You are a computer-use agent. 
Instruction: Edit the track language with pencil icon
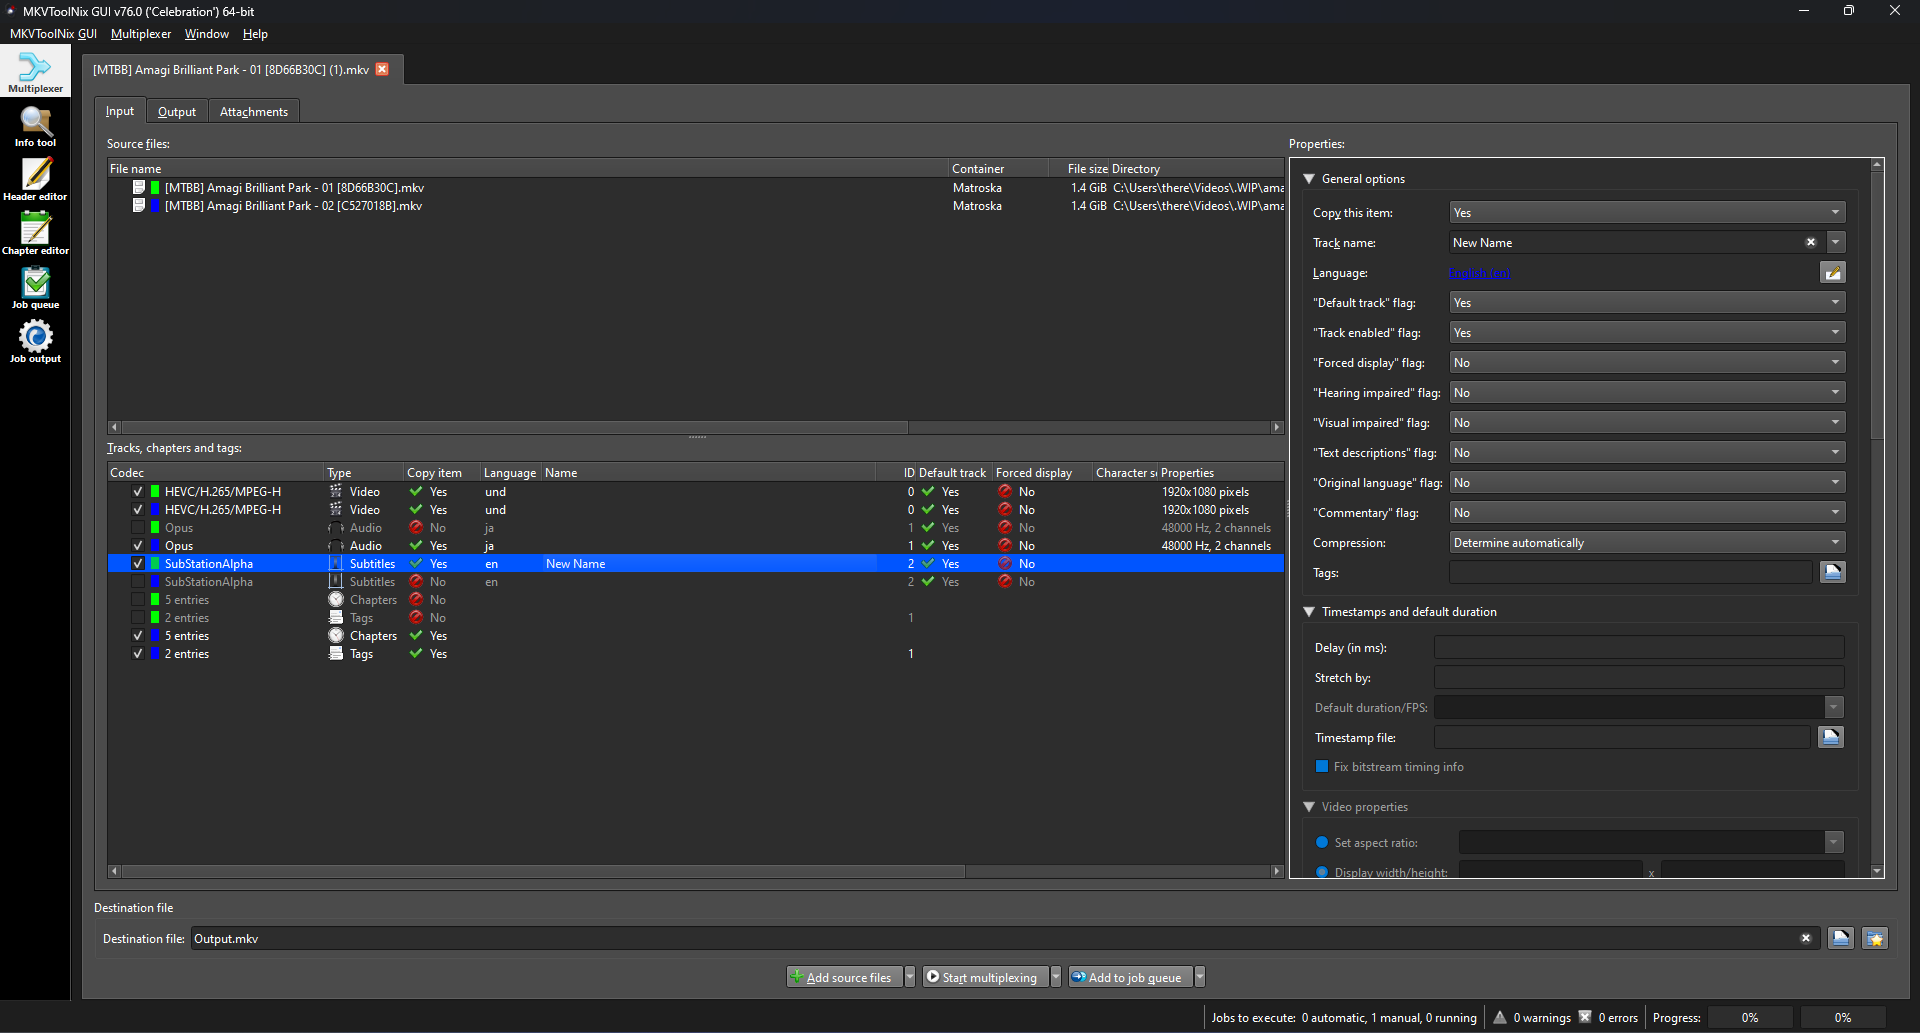point(1832,273)
